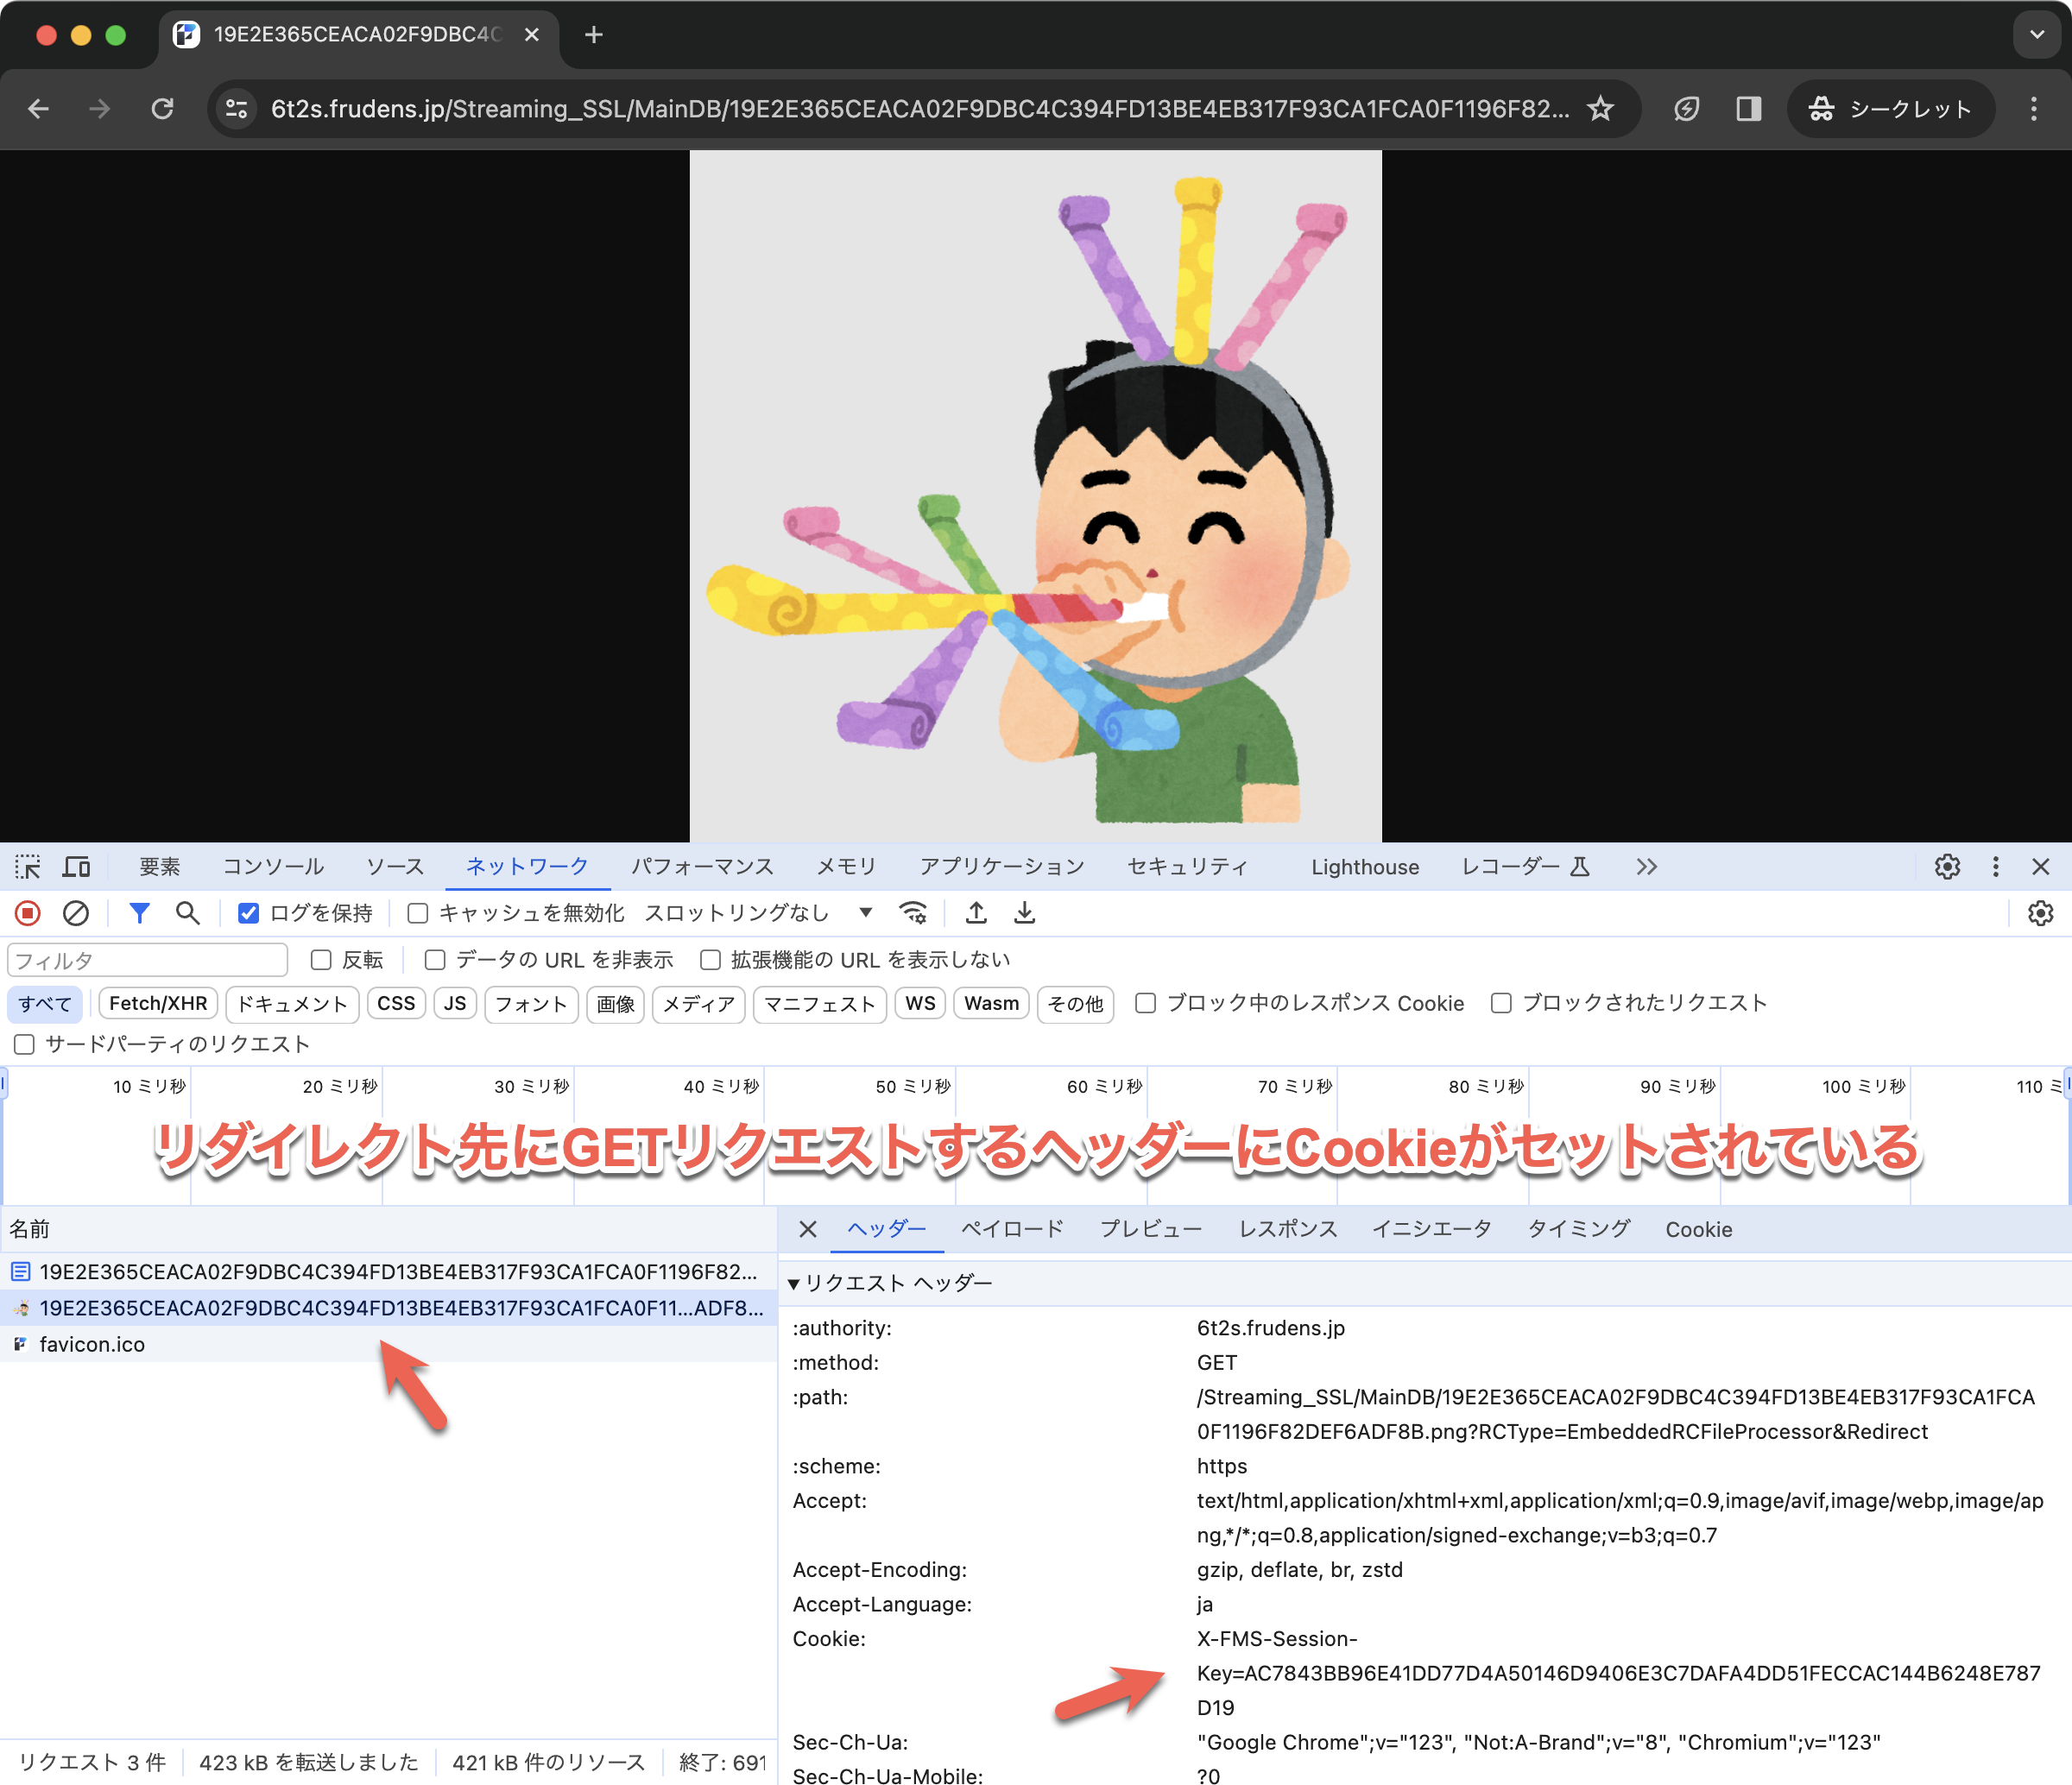Viewport: 2072px width, 1785px height.
Task: Open the スロットリングなし throttling dropdown
Action: click(759, 913)
